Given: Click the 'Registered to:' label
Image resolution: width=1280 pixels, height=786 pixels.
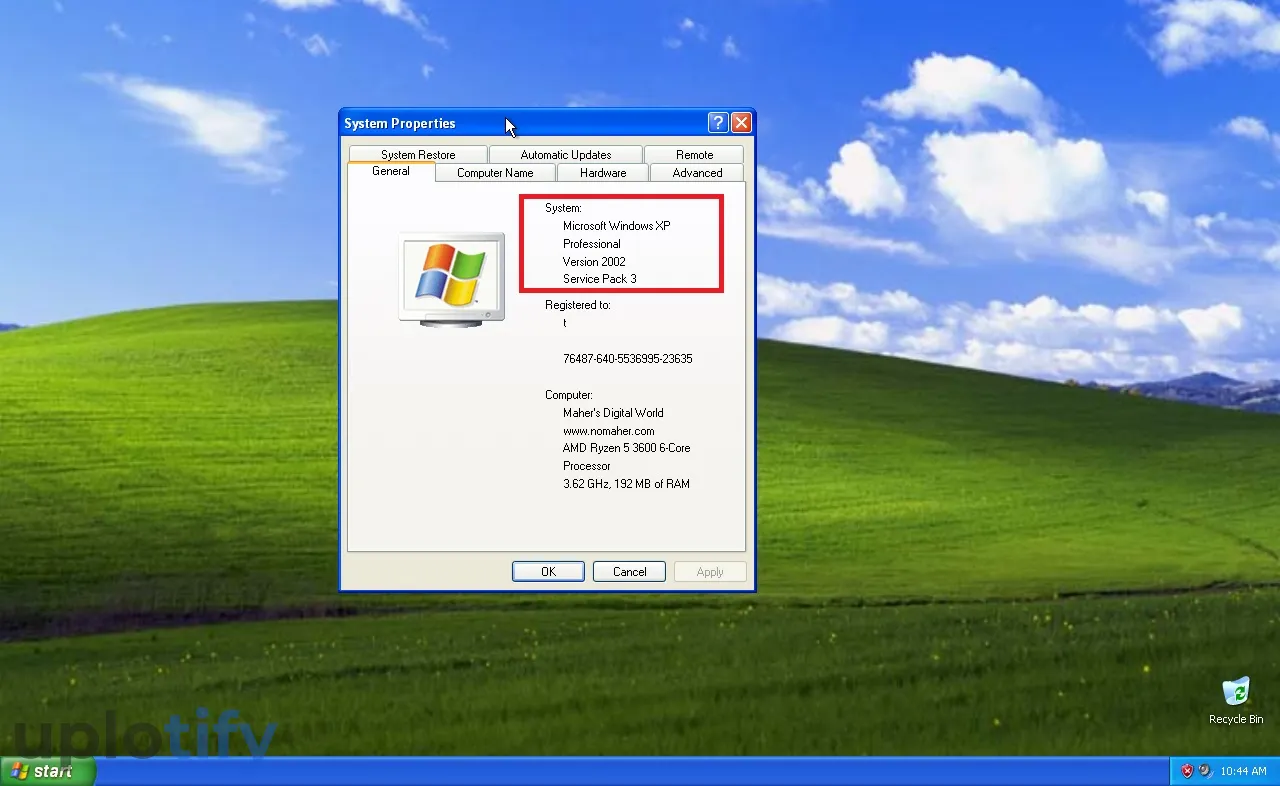Looking at the screenshot, I should 578,305.
